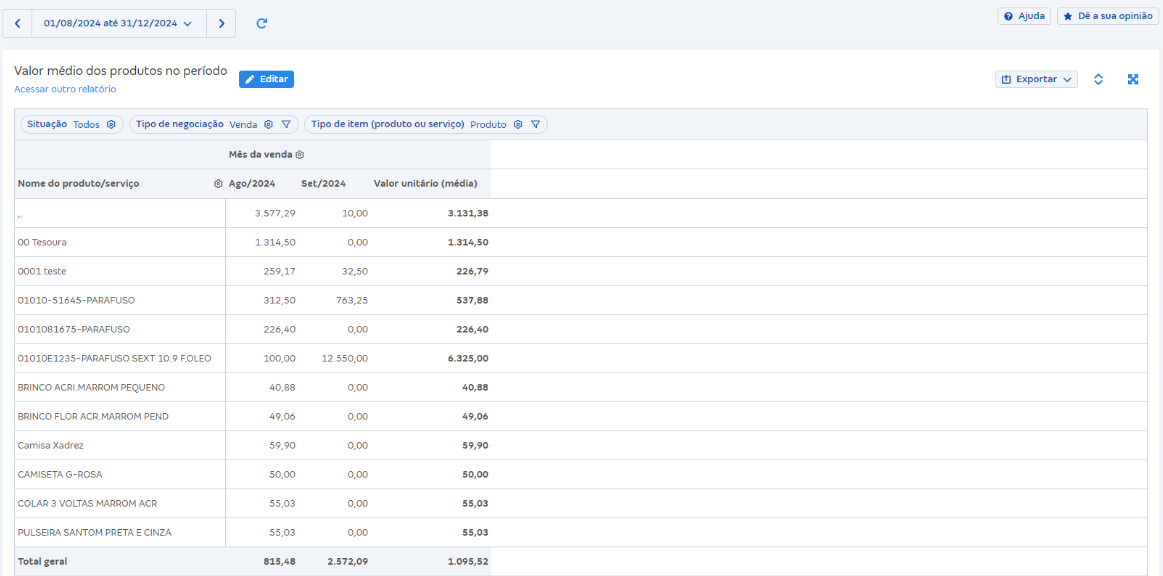Toggle expand/collapse rows chevron icon
The height and width of the screenshot is (576, 1163).
point(1098,79)
